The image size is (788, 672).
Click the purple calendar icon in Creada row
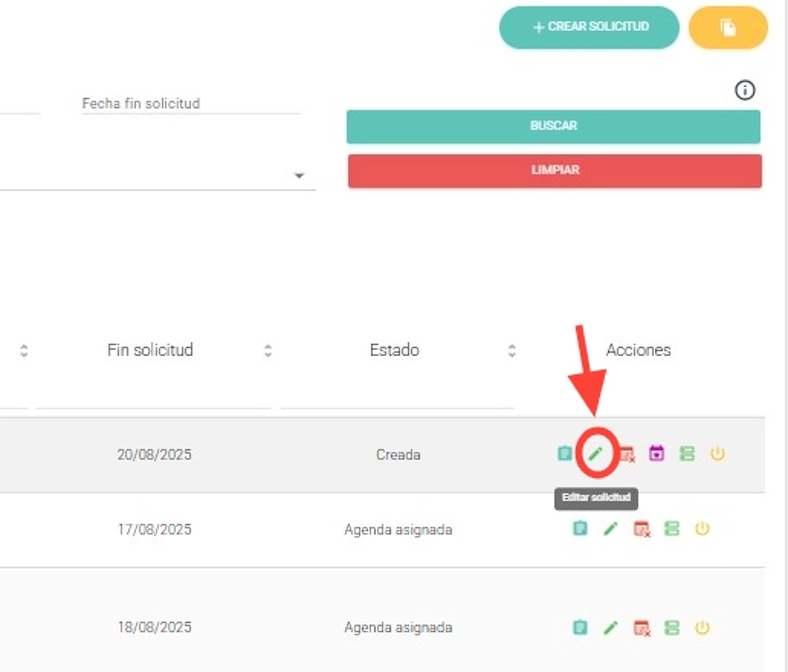click(x=657, y=454)
